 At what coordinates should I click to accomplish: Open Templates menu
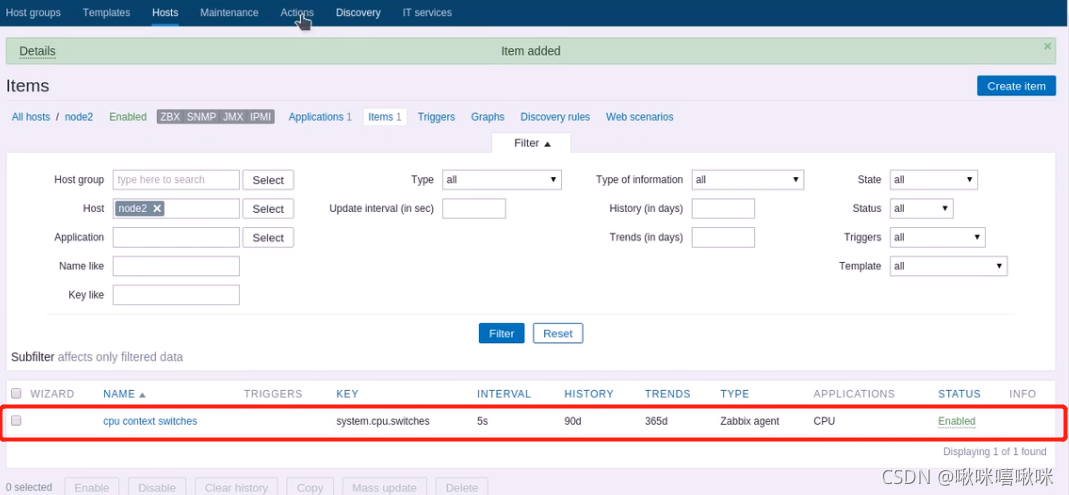[x=106, y=12]
